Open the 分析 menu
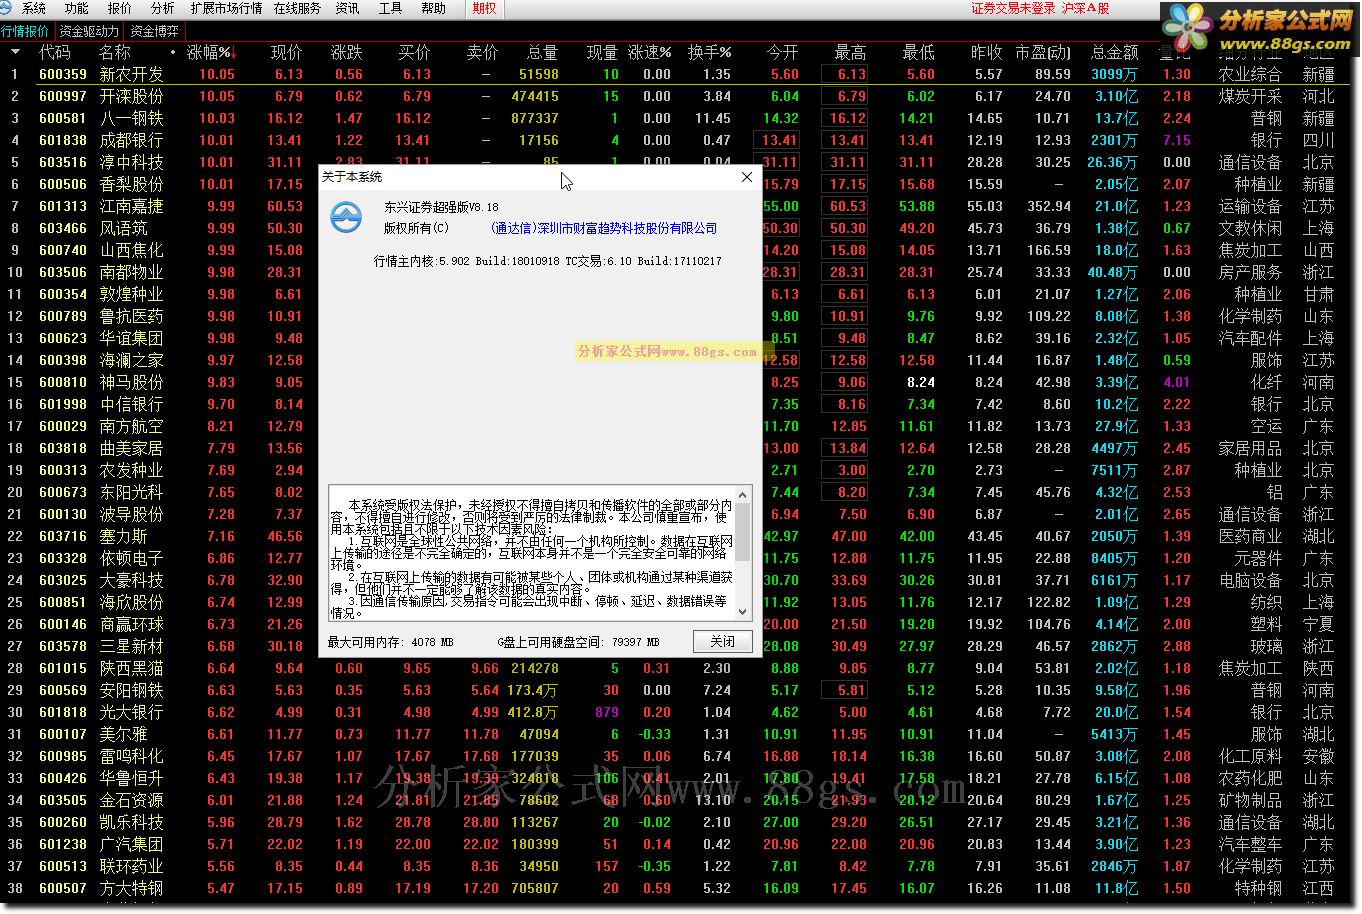 point(162,8)
